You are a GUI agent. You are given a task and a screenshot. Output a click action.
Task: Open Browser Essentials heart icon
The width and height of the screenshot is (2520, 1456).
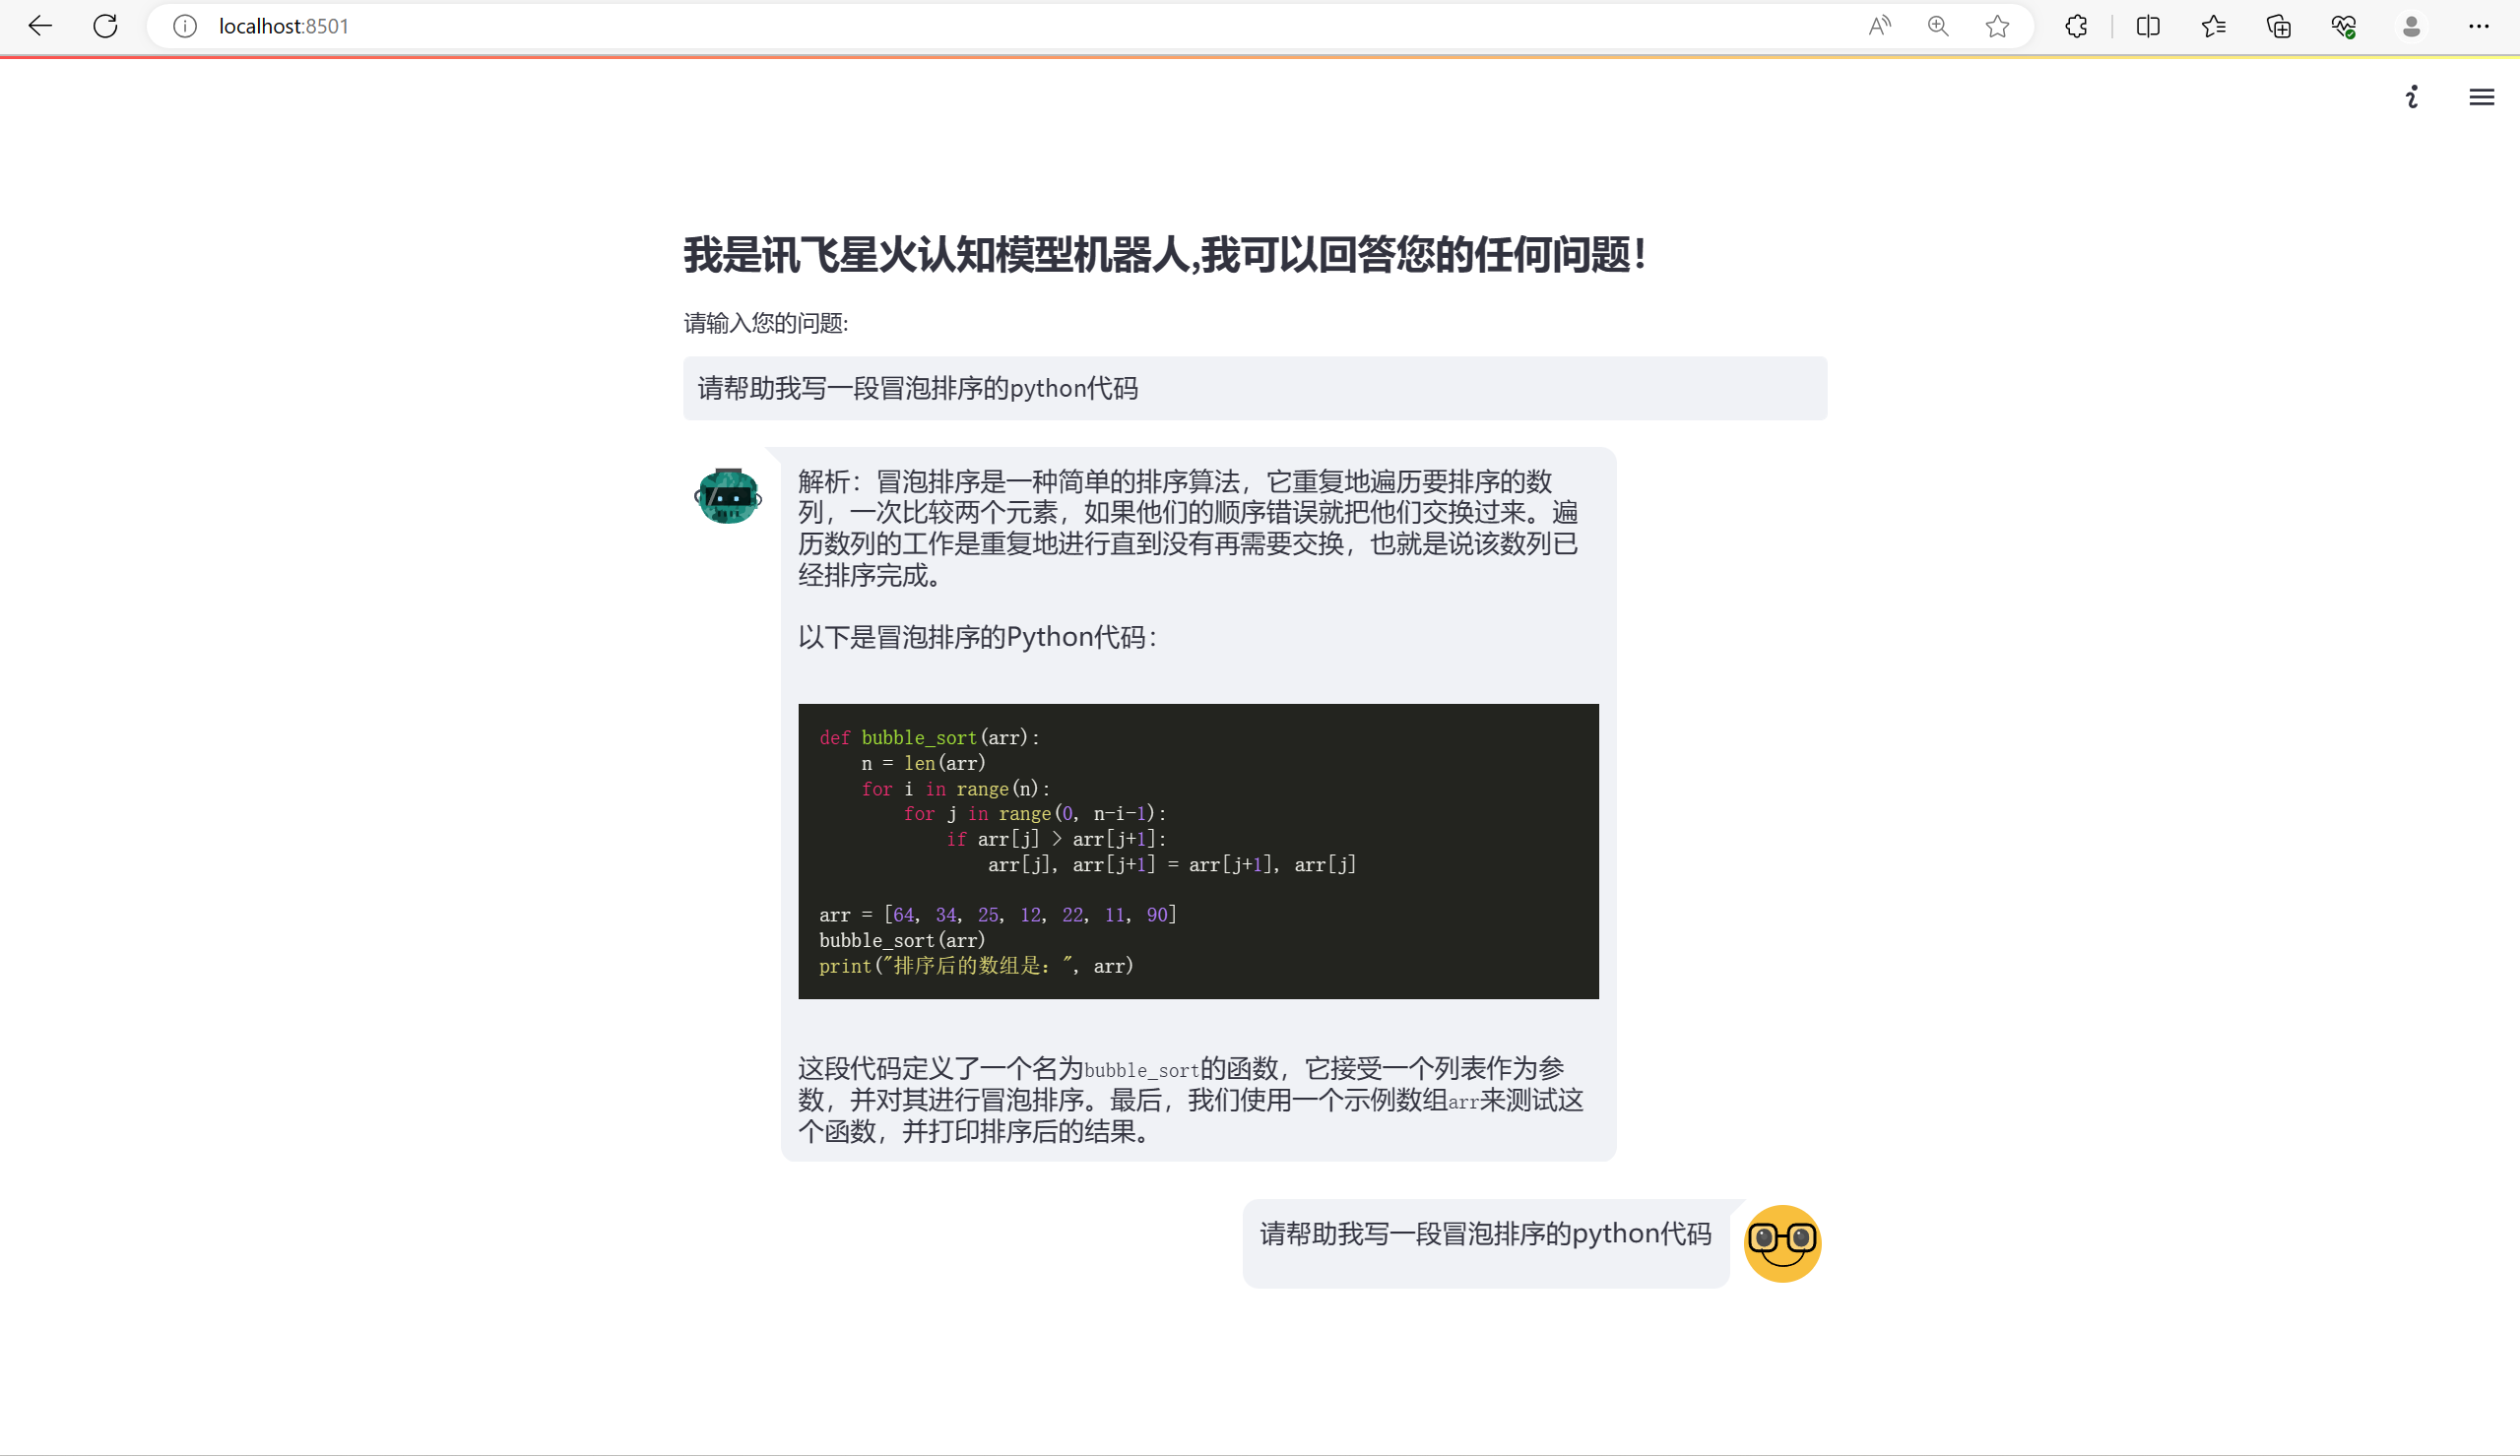pos(2343,26)
